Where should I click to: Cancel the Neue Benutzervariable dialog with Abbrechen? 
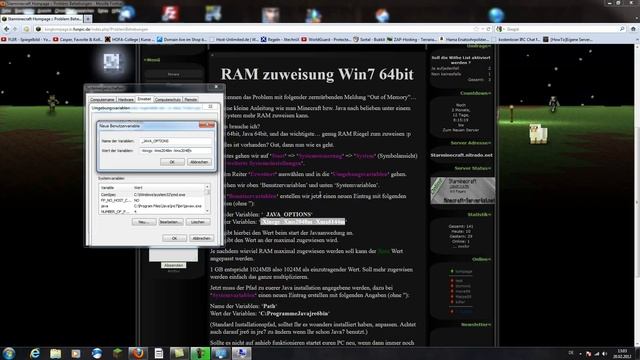point(199,162)
